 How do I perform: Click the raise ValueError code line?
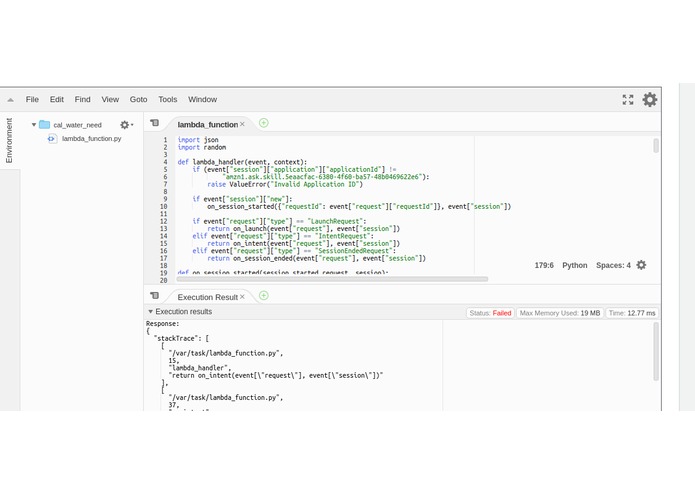[285, 184]
